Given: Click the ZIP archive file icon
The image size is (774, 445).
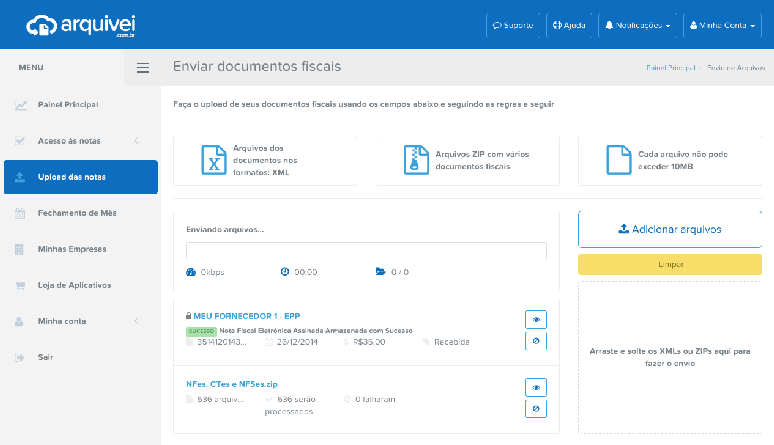Looking at the screenshot, I should 415,160.
